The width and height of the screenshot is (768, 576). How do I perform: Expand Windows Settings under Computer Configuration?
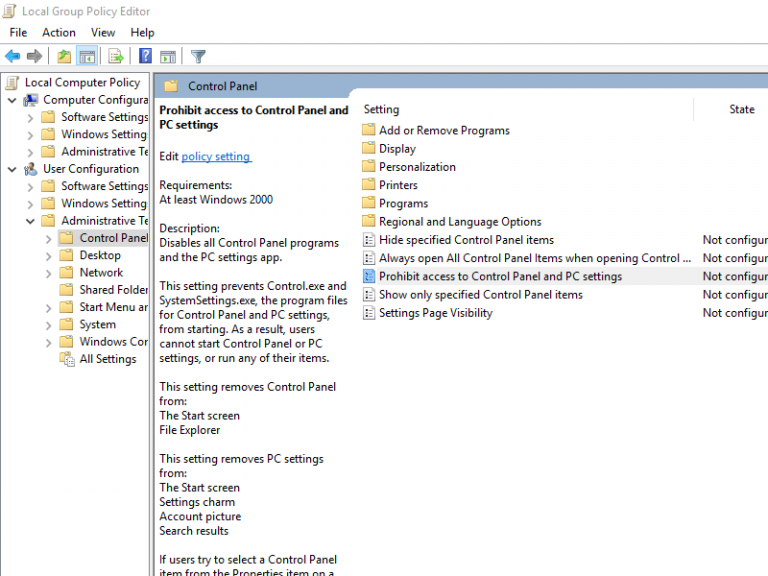(x=30, y=135)
